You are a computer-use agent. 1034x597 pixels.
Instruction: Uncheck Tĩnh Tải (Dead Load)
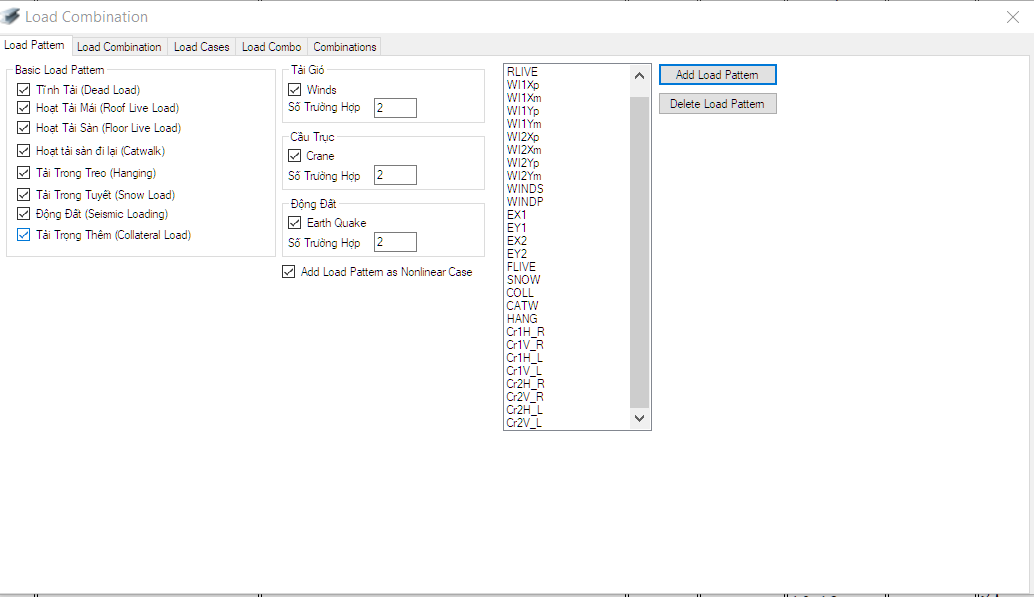pyautogui.click(x=23, y=89)
